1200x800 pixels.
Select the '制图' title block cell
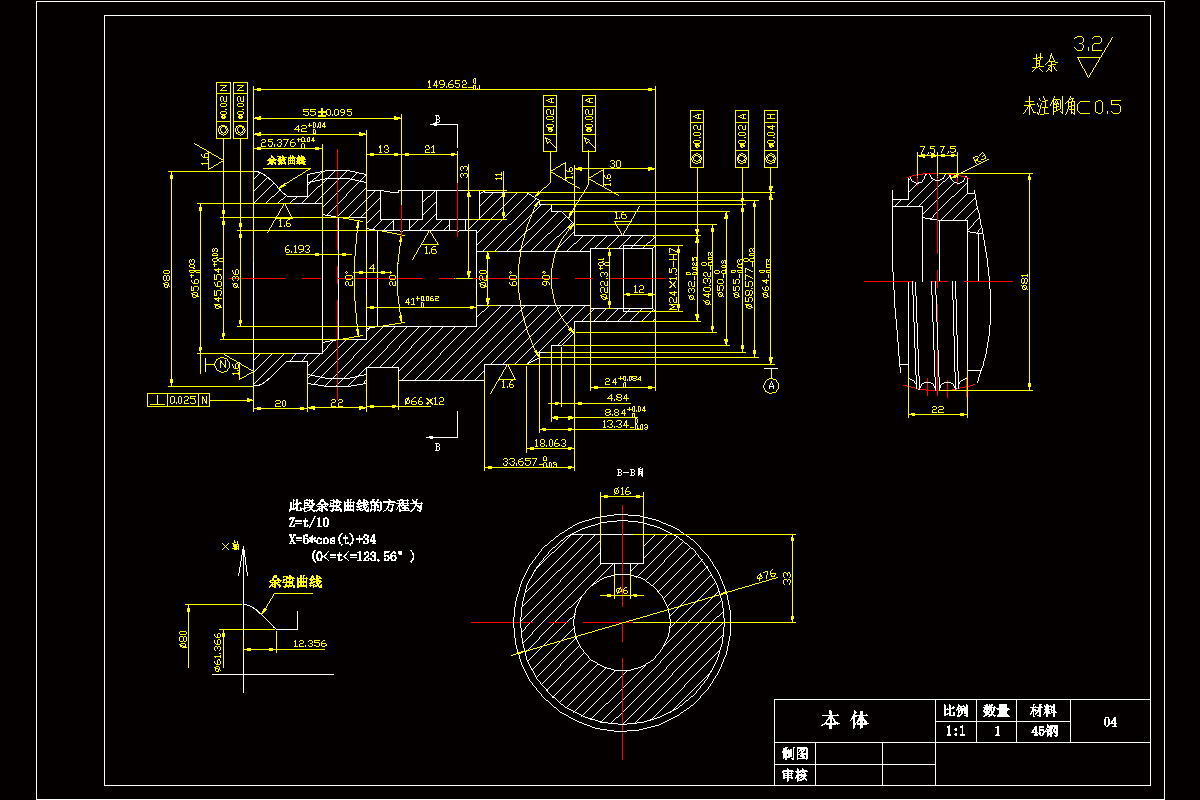[x=796, y=754]
